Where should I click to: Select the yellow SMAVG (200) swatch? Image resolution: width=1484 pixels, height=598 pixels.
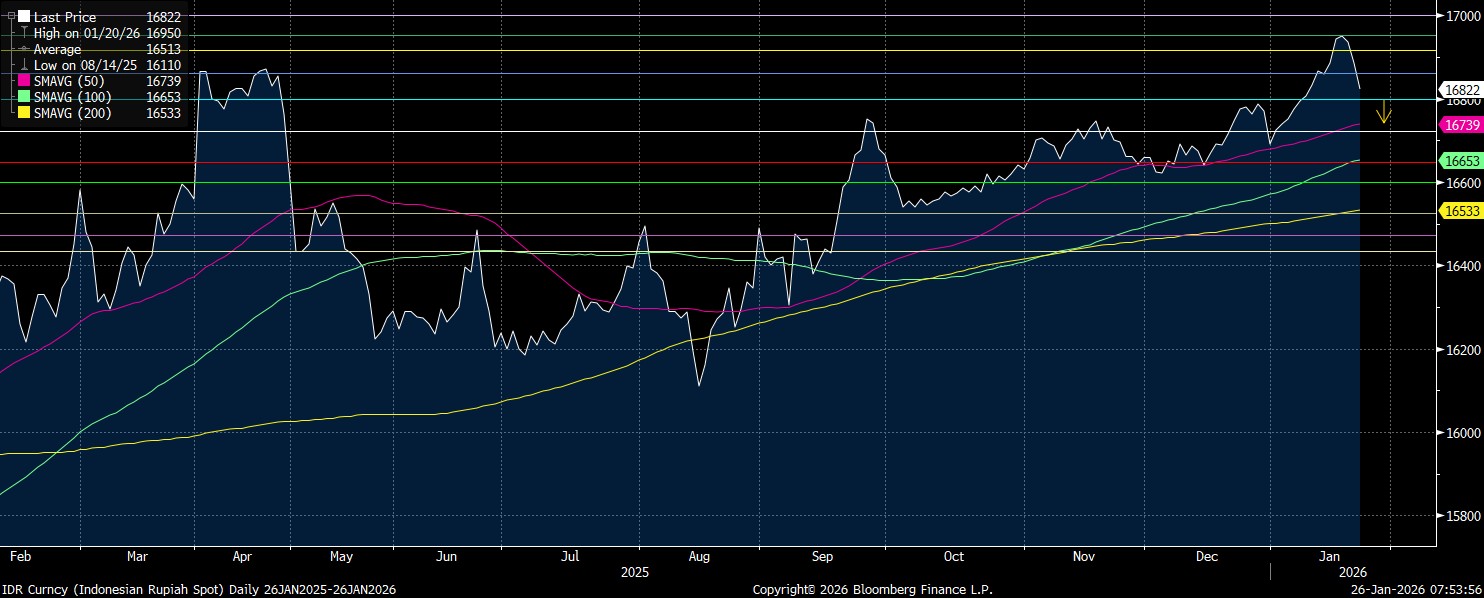[x=25, y=113]
